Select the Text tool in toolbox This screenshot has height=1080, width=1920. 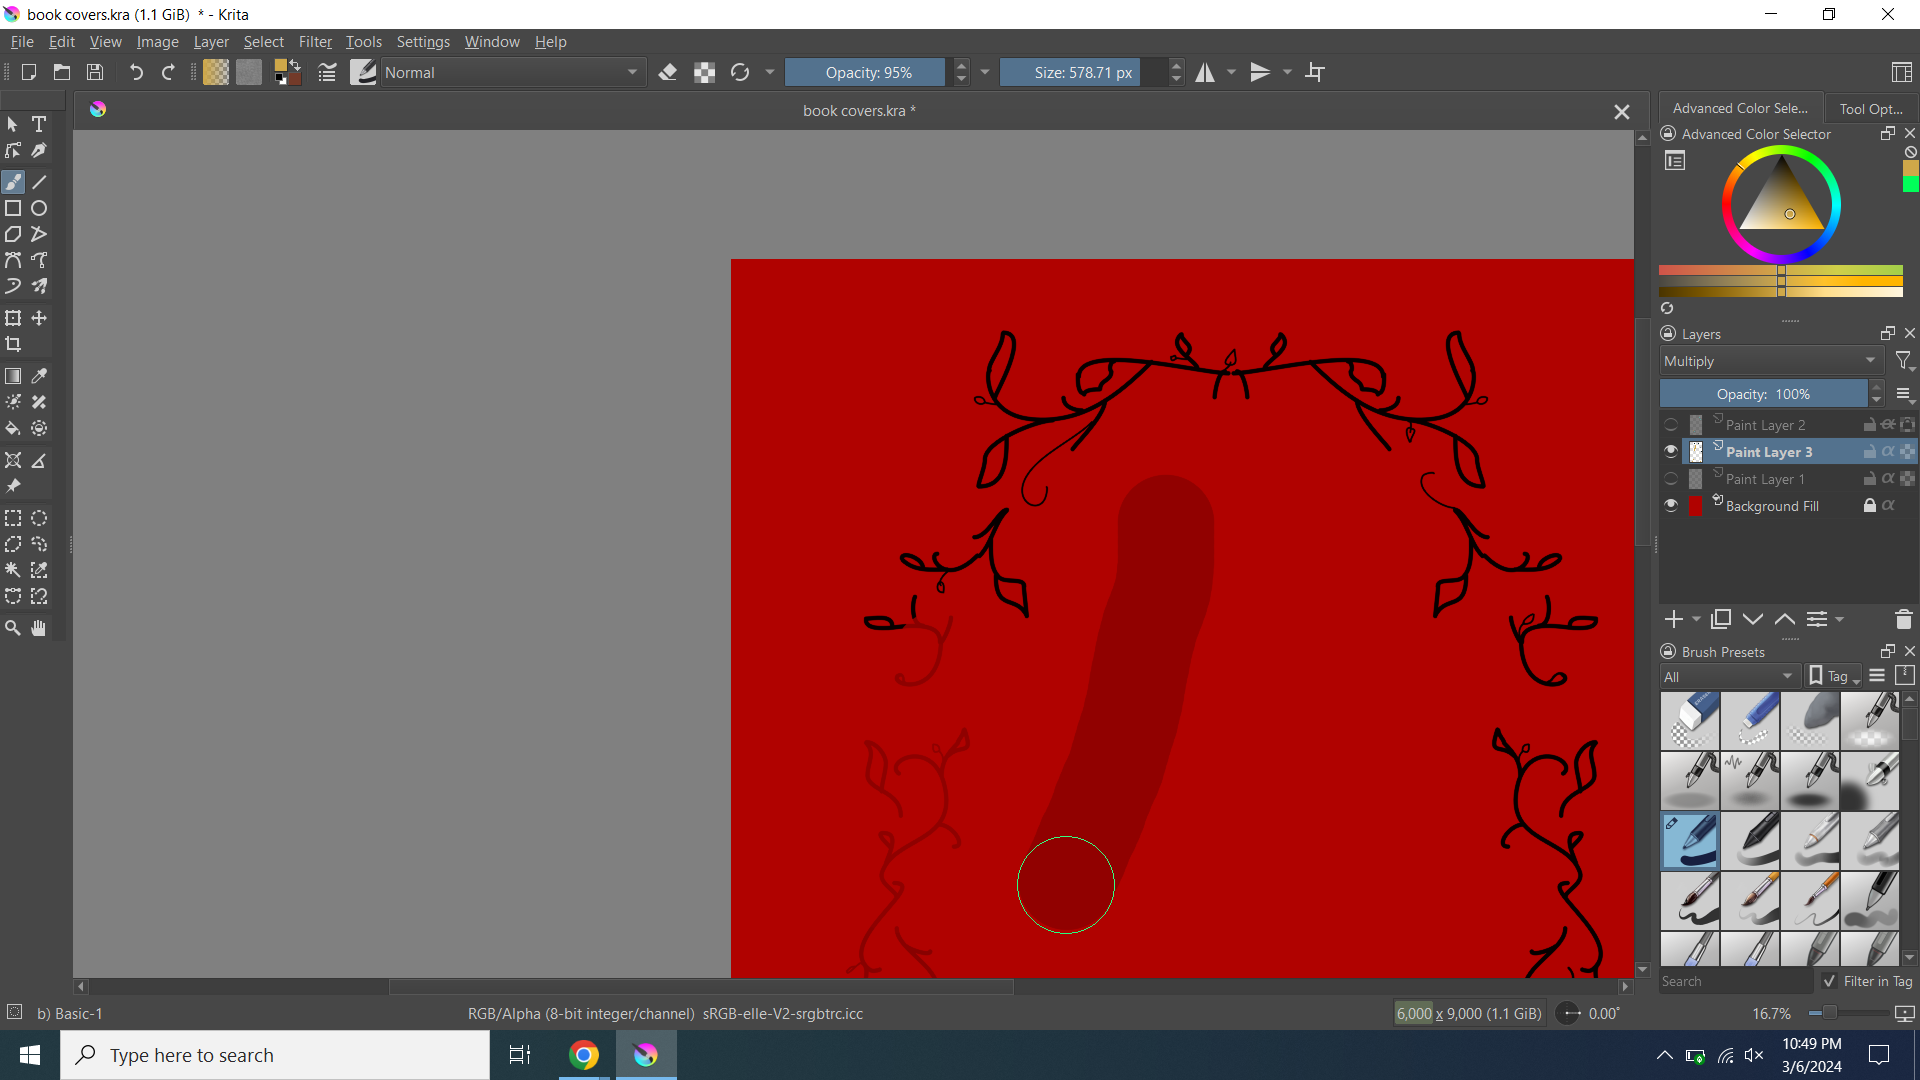click(39, 124)
